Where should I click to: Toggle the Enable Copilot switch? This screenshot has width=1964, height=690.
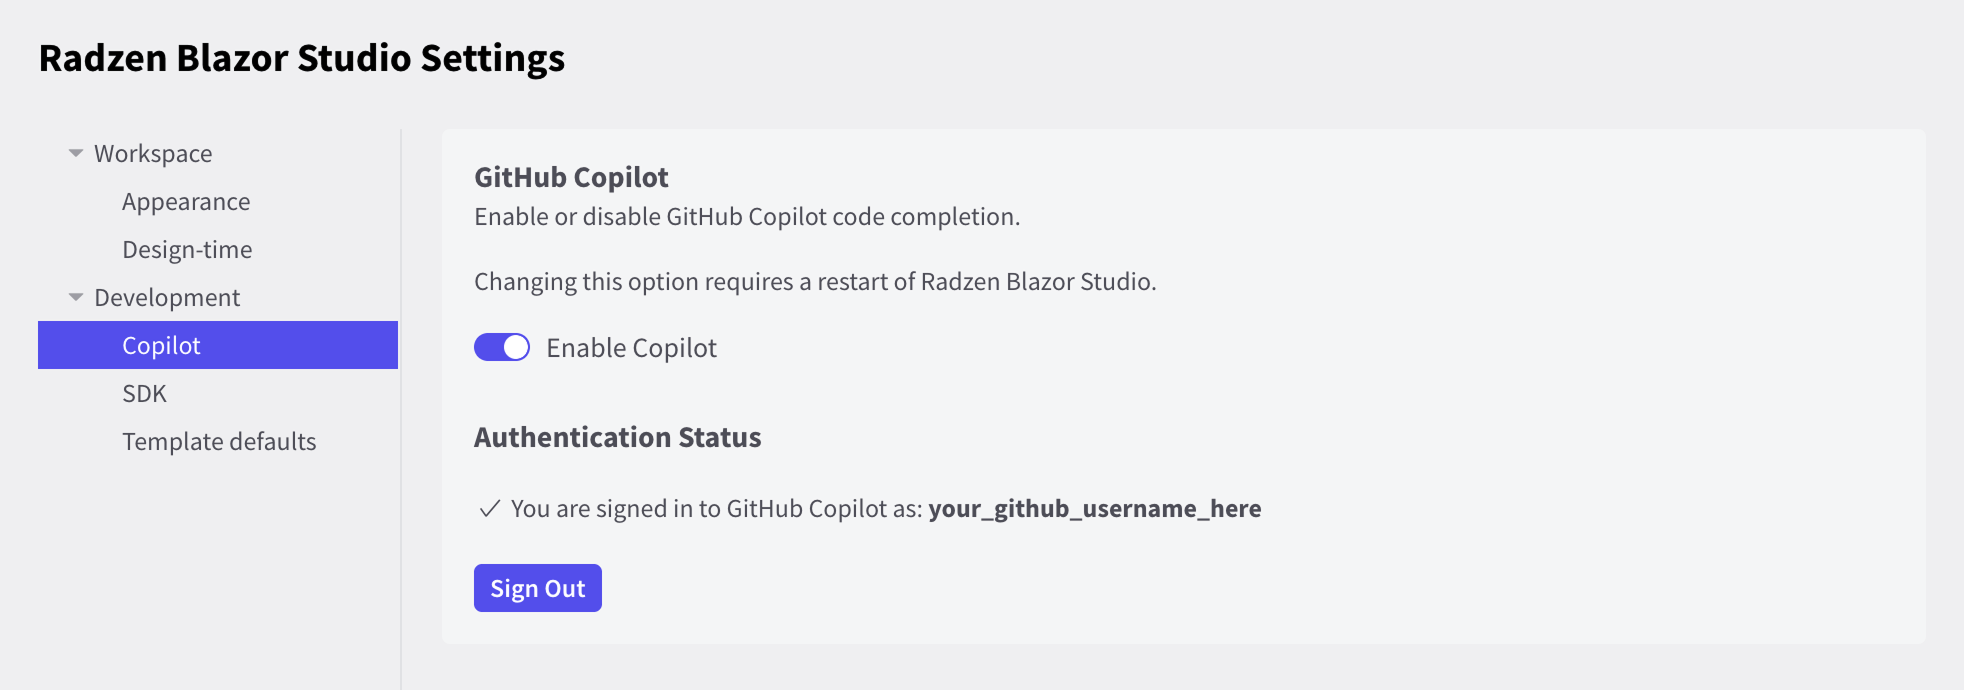click(502, 348)
